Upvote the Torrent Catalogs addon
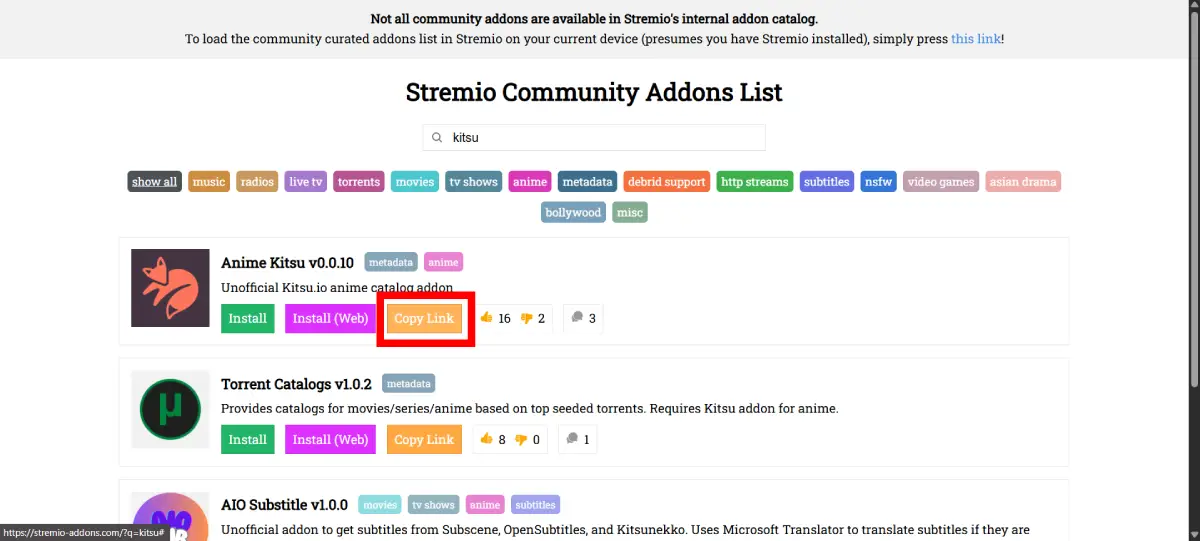This screenshot has width=1200, height=541. tap(488, 440)
